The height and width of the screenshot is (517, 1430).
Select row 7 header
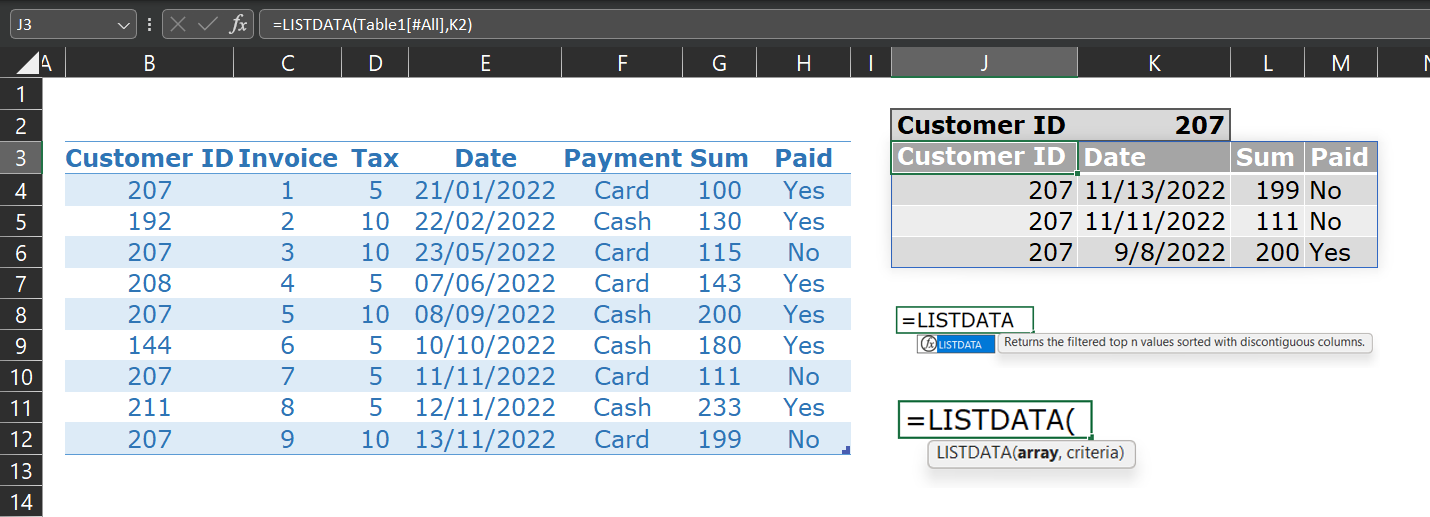(x=24, y=283)
